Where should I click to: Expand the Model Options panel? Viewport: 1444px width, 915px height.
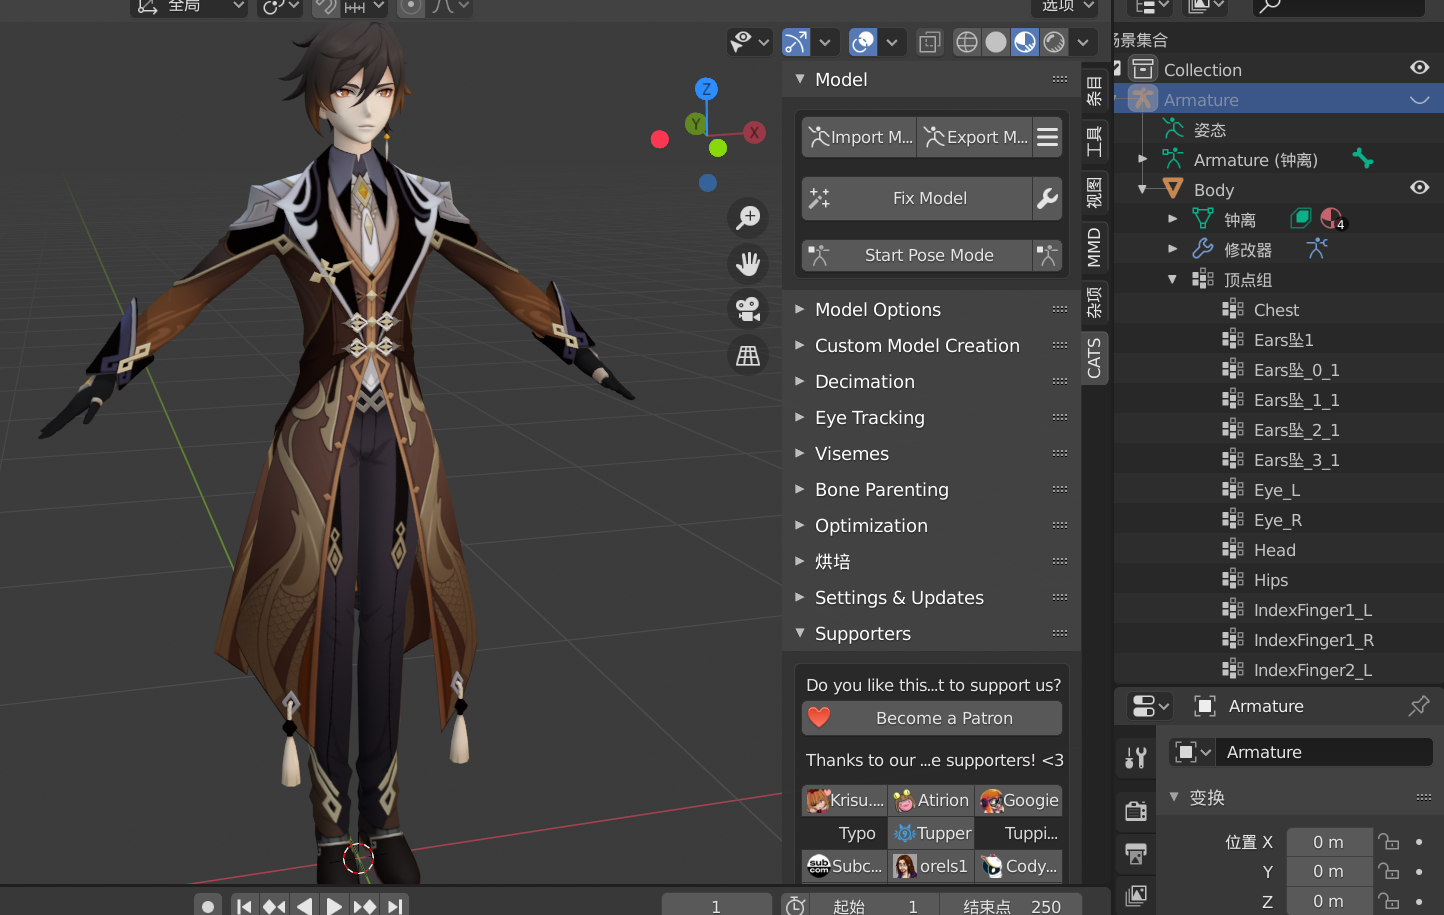[x=800, y=309]
